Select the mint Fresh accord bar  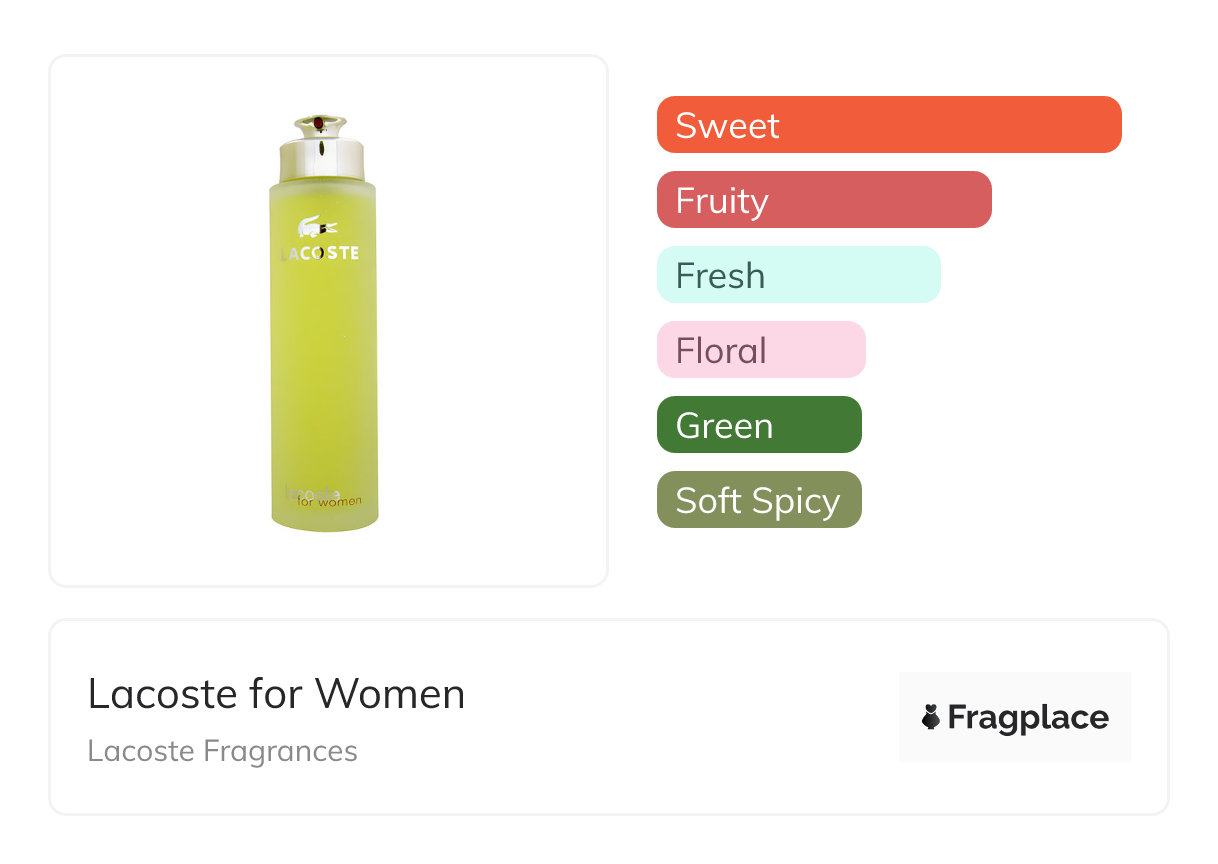tap(798, 275)
